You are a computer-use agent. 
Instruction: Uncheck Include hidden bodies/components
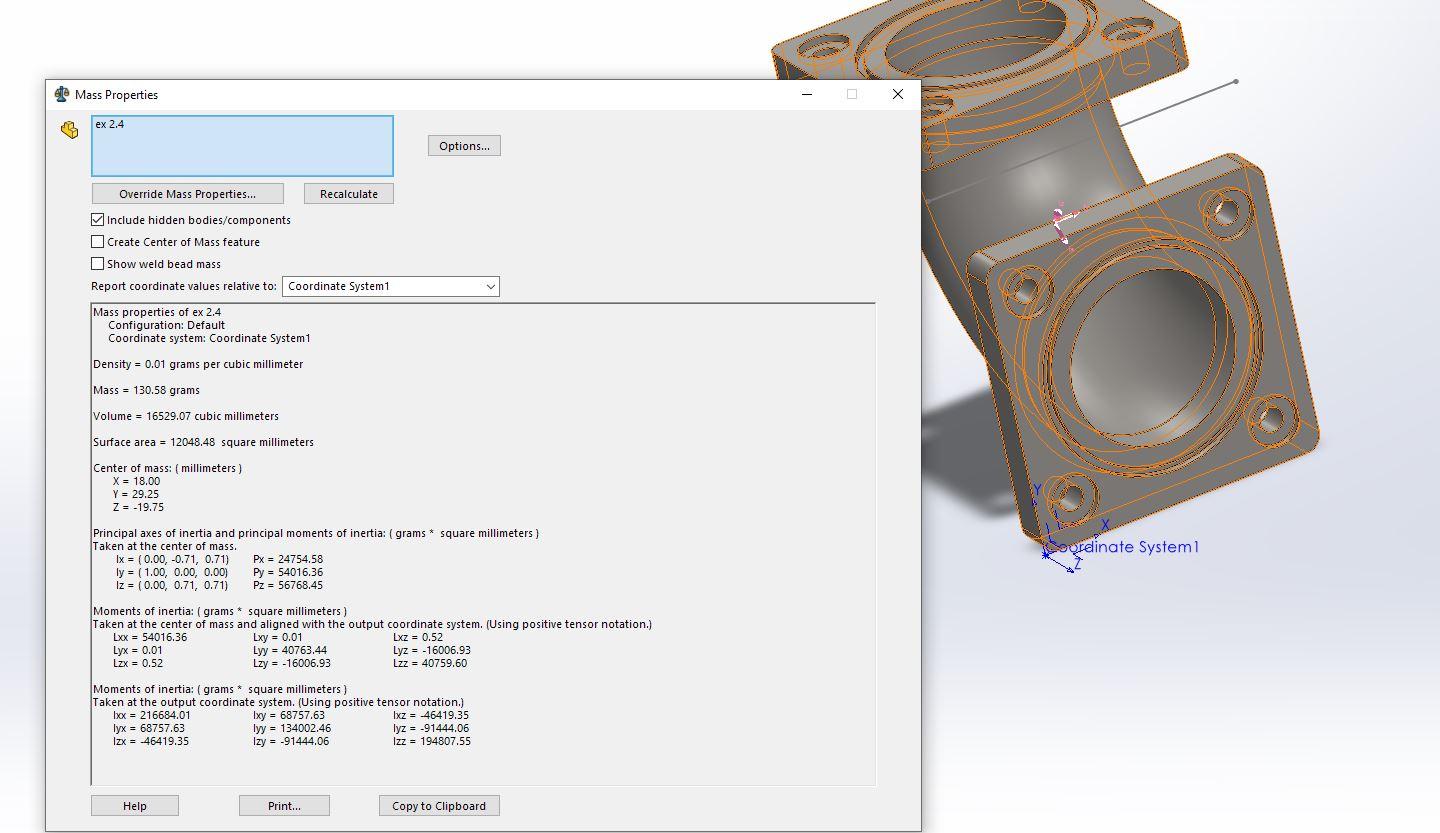(x=97, y=220)
